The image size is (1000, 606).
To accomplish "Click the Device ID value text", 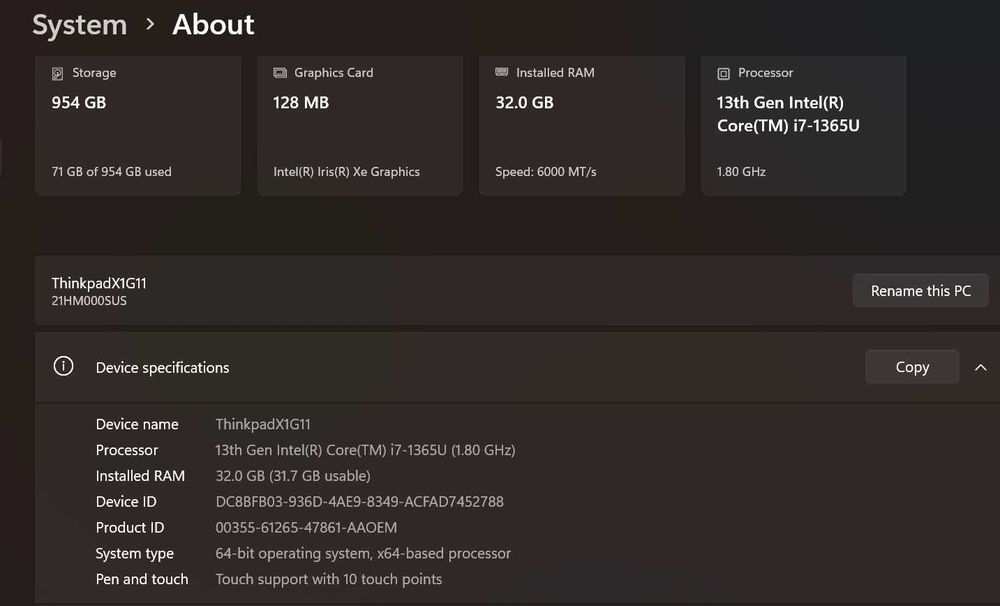I will click(x=359, y=502).
